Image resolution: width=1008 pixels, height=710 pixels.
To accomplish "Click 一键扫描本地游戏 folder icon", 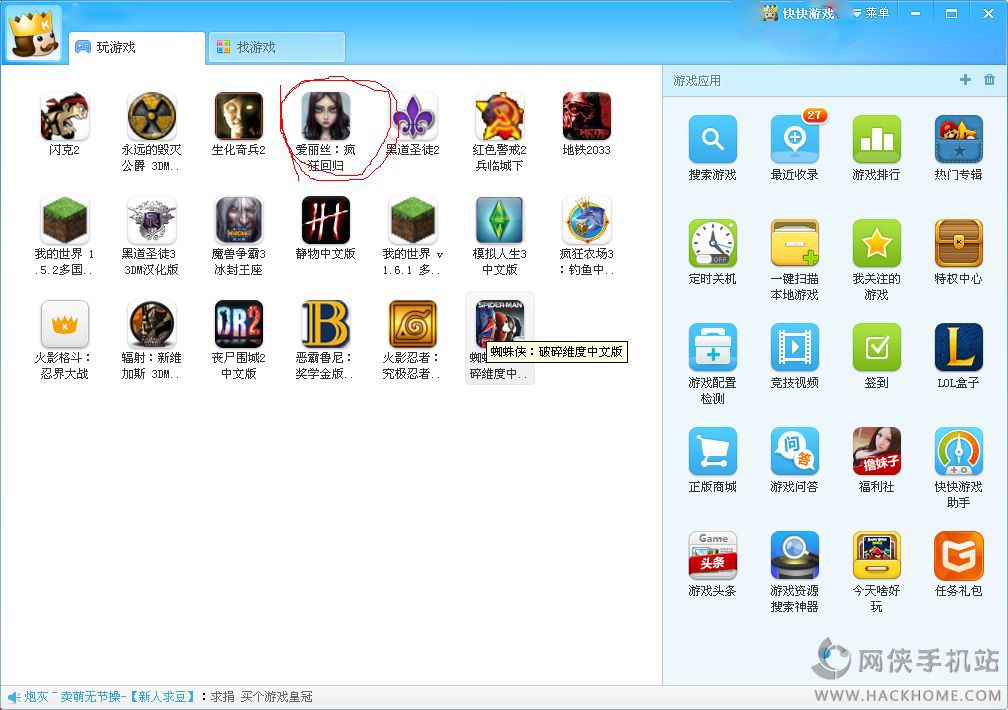I will 795,243.
